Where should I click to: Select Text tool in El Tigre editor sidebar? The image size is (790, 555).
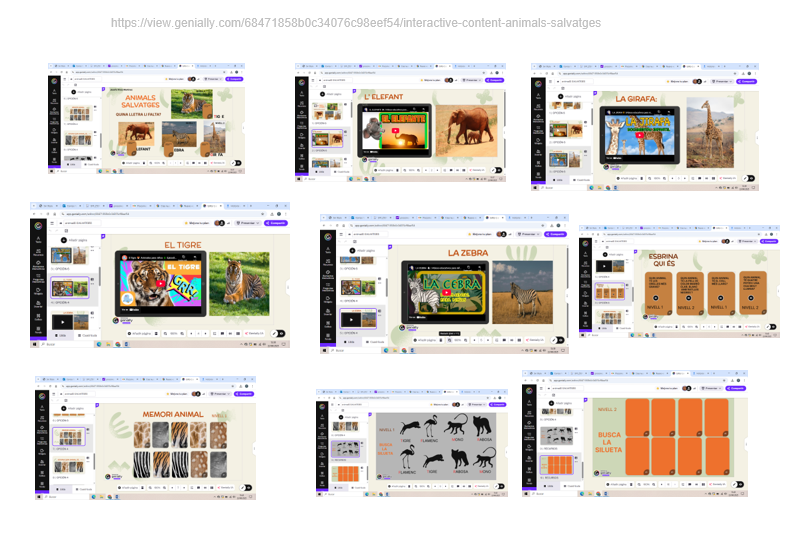38,240
